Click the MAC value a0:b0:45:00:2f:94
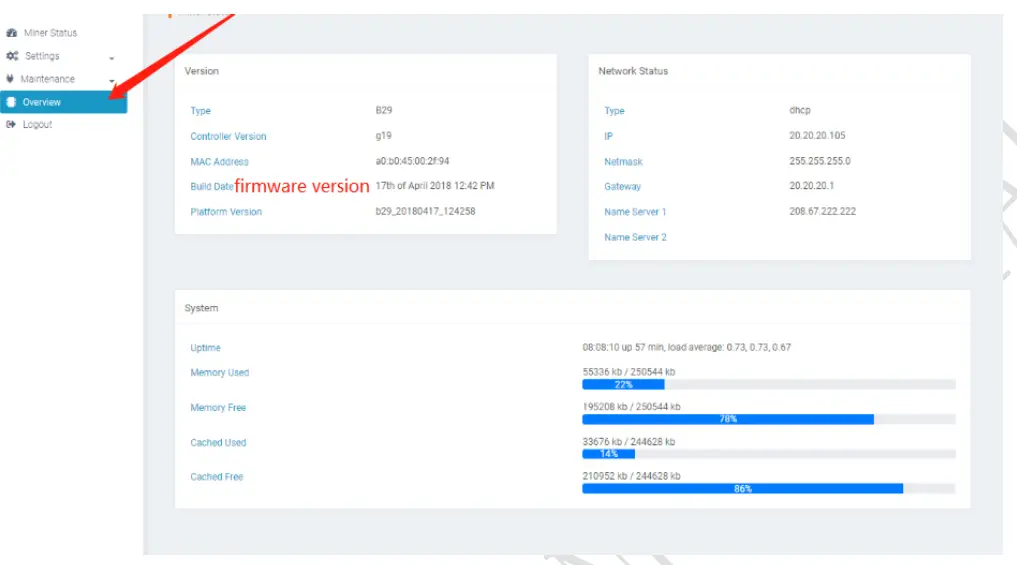 (413, 161)
